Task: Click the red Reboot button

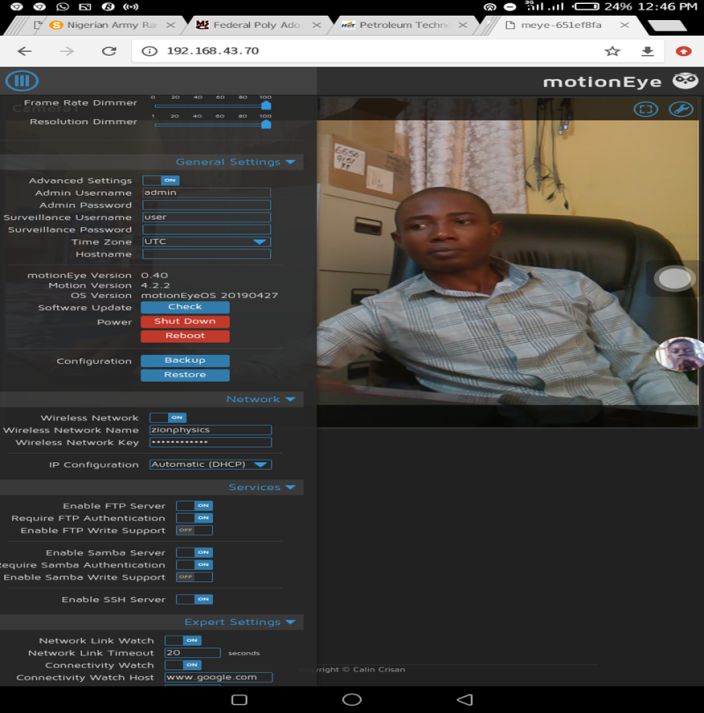Action: click(x=185, y=336)
